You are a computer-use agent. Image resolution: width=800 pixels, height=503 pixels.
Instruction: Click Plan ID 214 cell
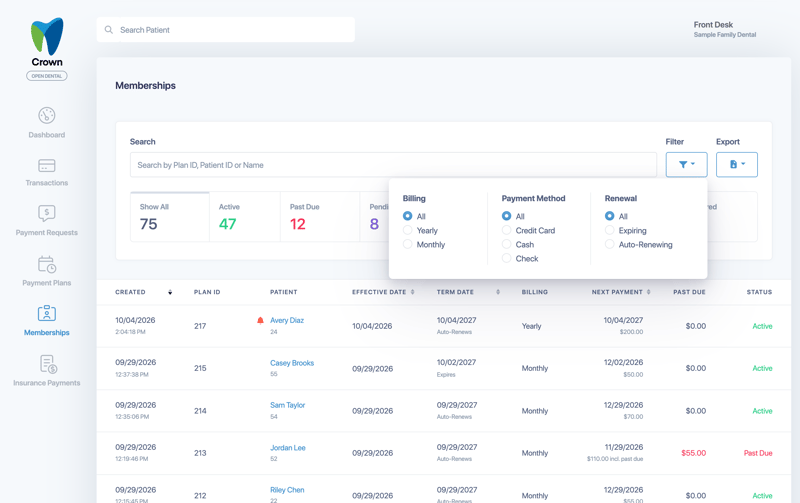[200, 411]
